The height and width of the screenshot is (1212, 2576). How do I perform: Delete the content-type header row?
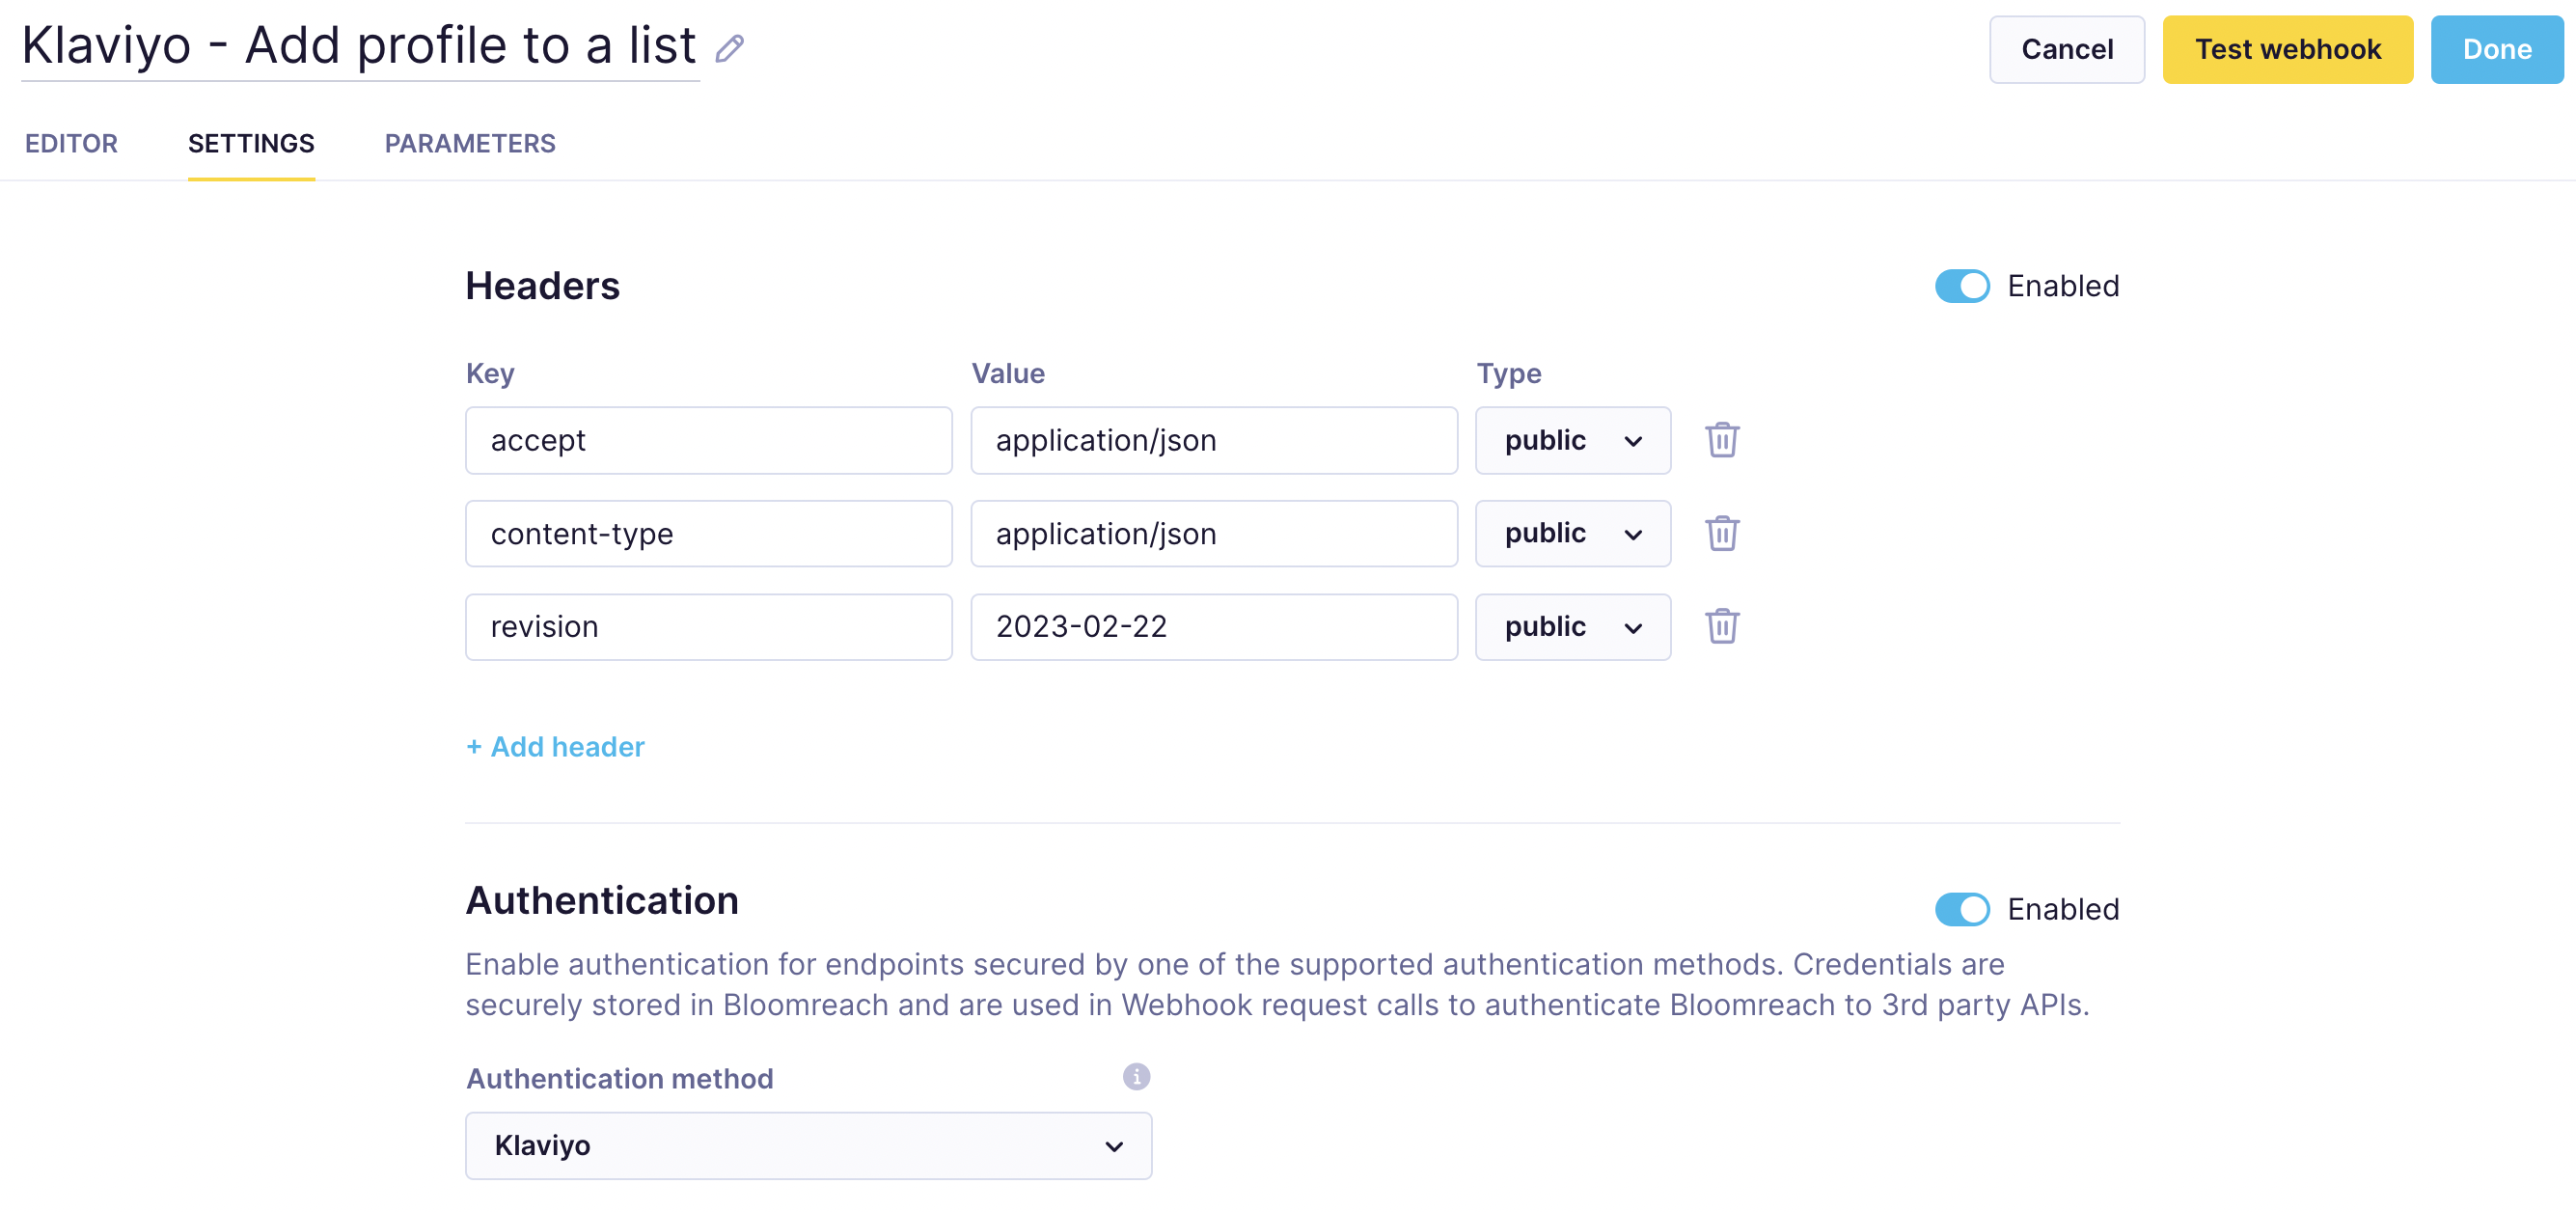coord(1721,533)
